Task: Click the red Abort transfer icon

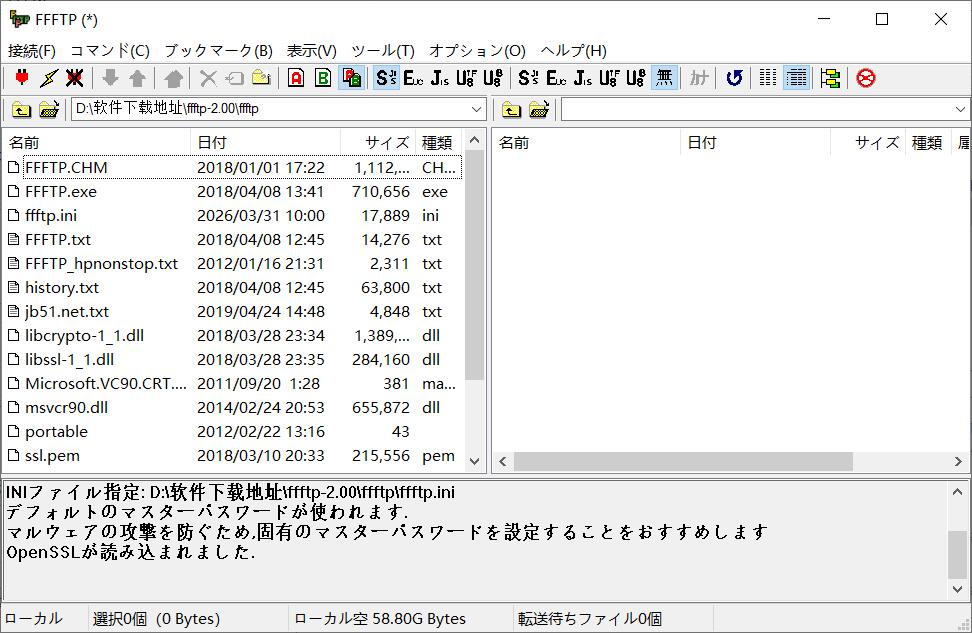Action: 866,78
